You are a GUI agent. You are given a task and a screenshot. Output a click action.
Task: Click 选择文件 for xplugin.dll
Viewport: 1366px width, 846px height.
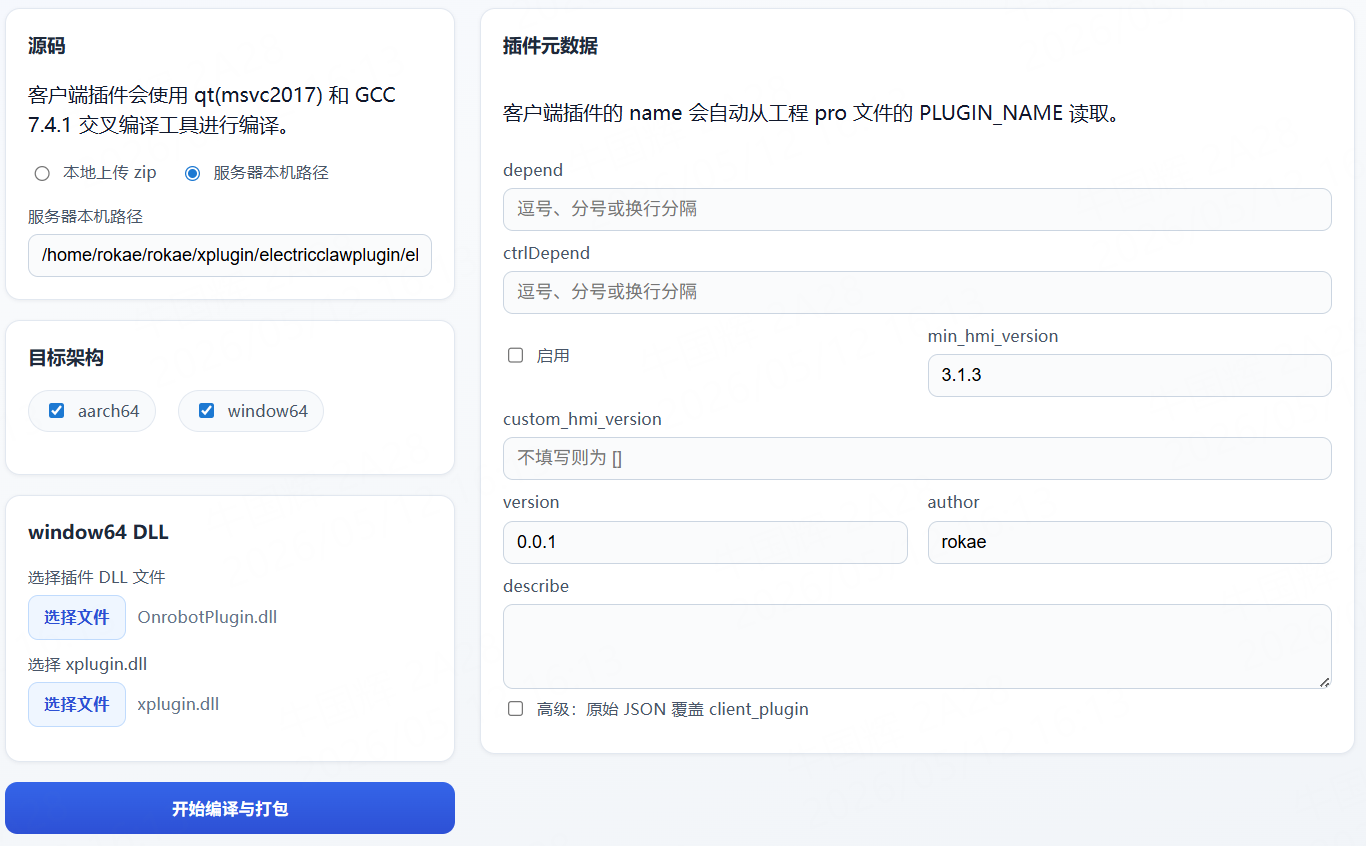click(x=77, y=704)
